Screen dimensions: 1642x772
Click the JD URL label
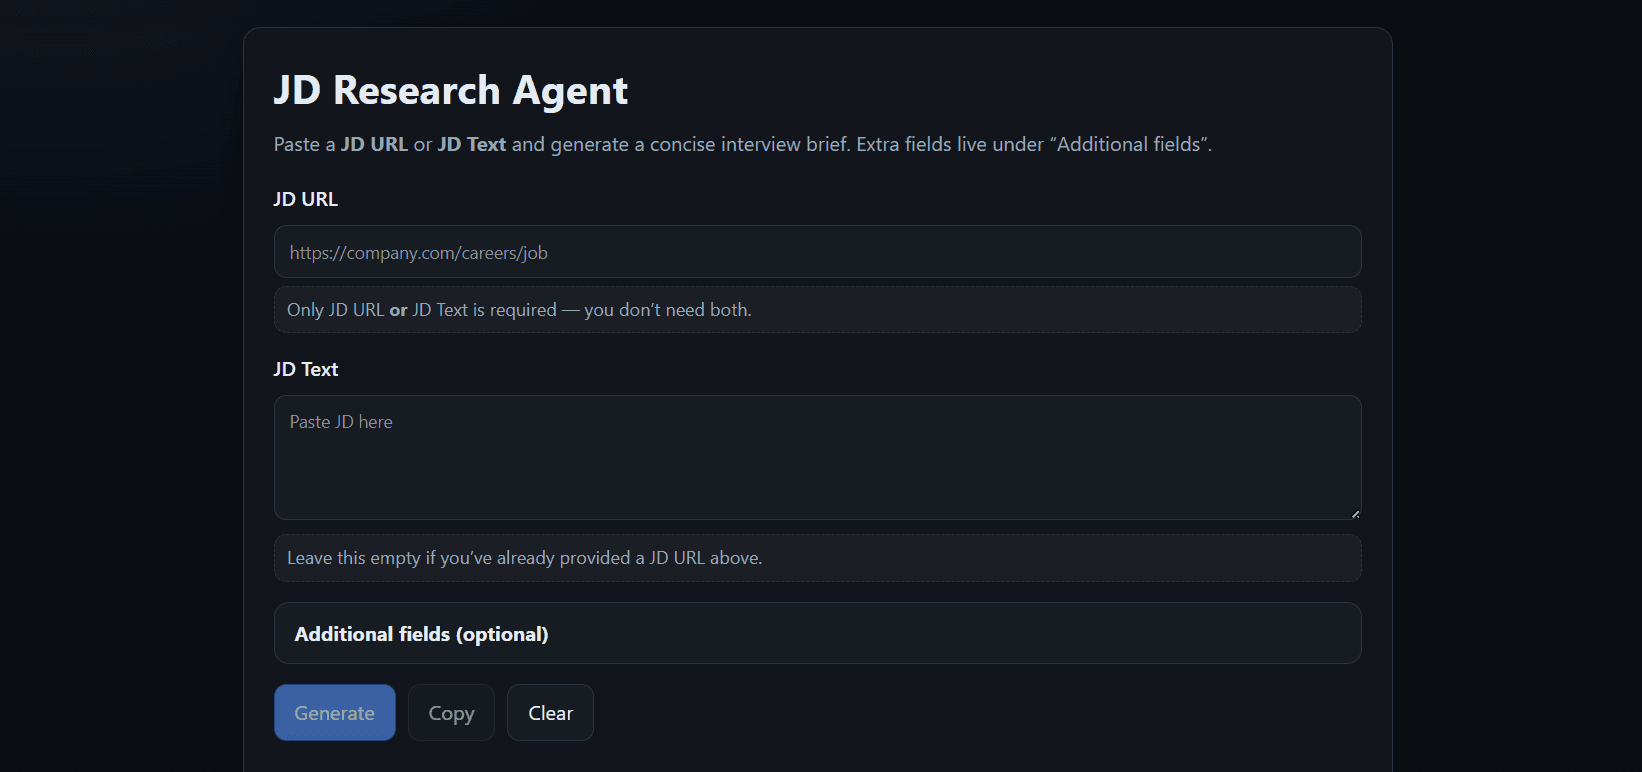tap(306, 199)
